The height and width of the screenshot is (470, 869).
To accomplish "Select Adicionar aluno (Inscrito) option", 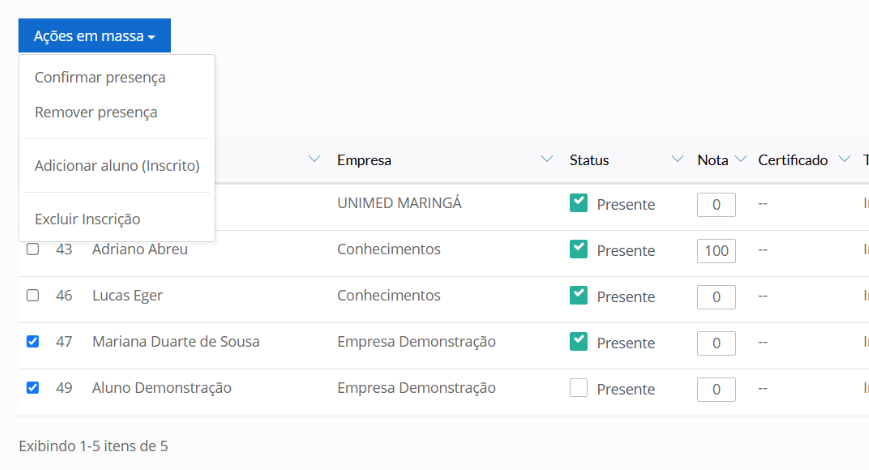I will click(x=117, y=166).
